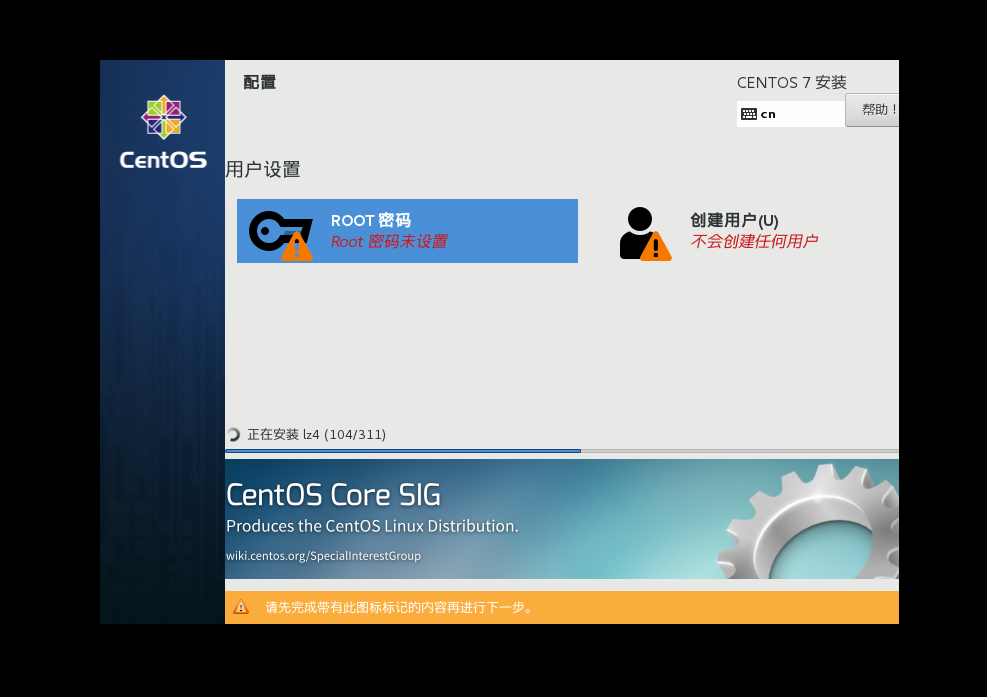Screen dimensions: 987x697
Task: Open the ROOT 密码 settings tile
Action: point(407,231)
